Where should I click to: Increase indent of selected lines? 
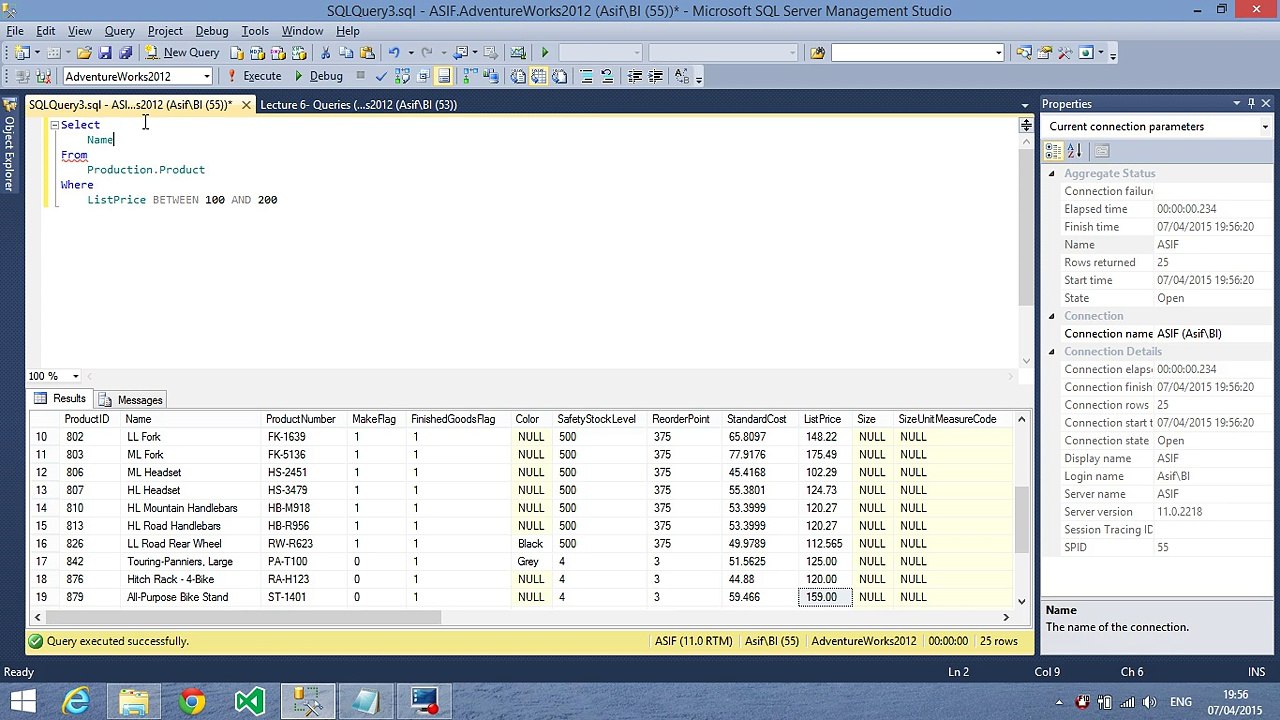pos(656,76)
